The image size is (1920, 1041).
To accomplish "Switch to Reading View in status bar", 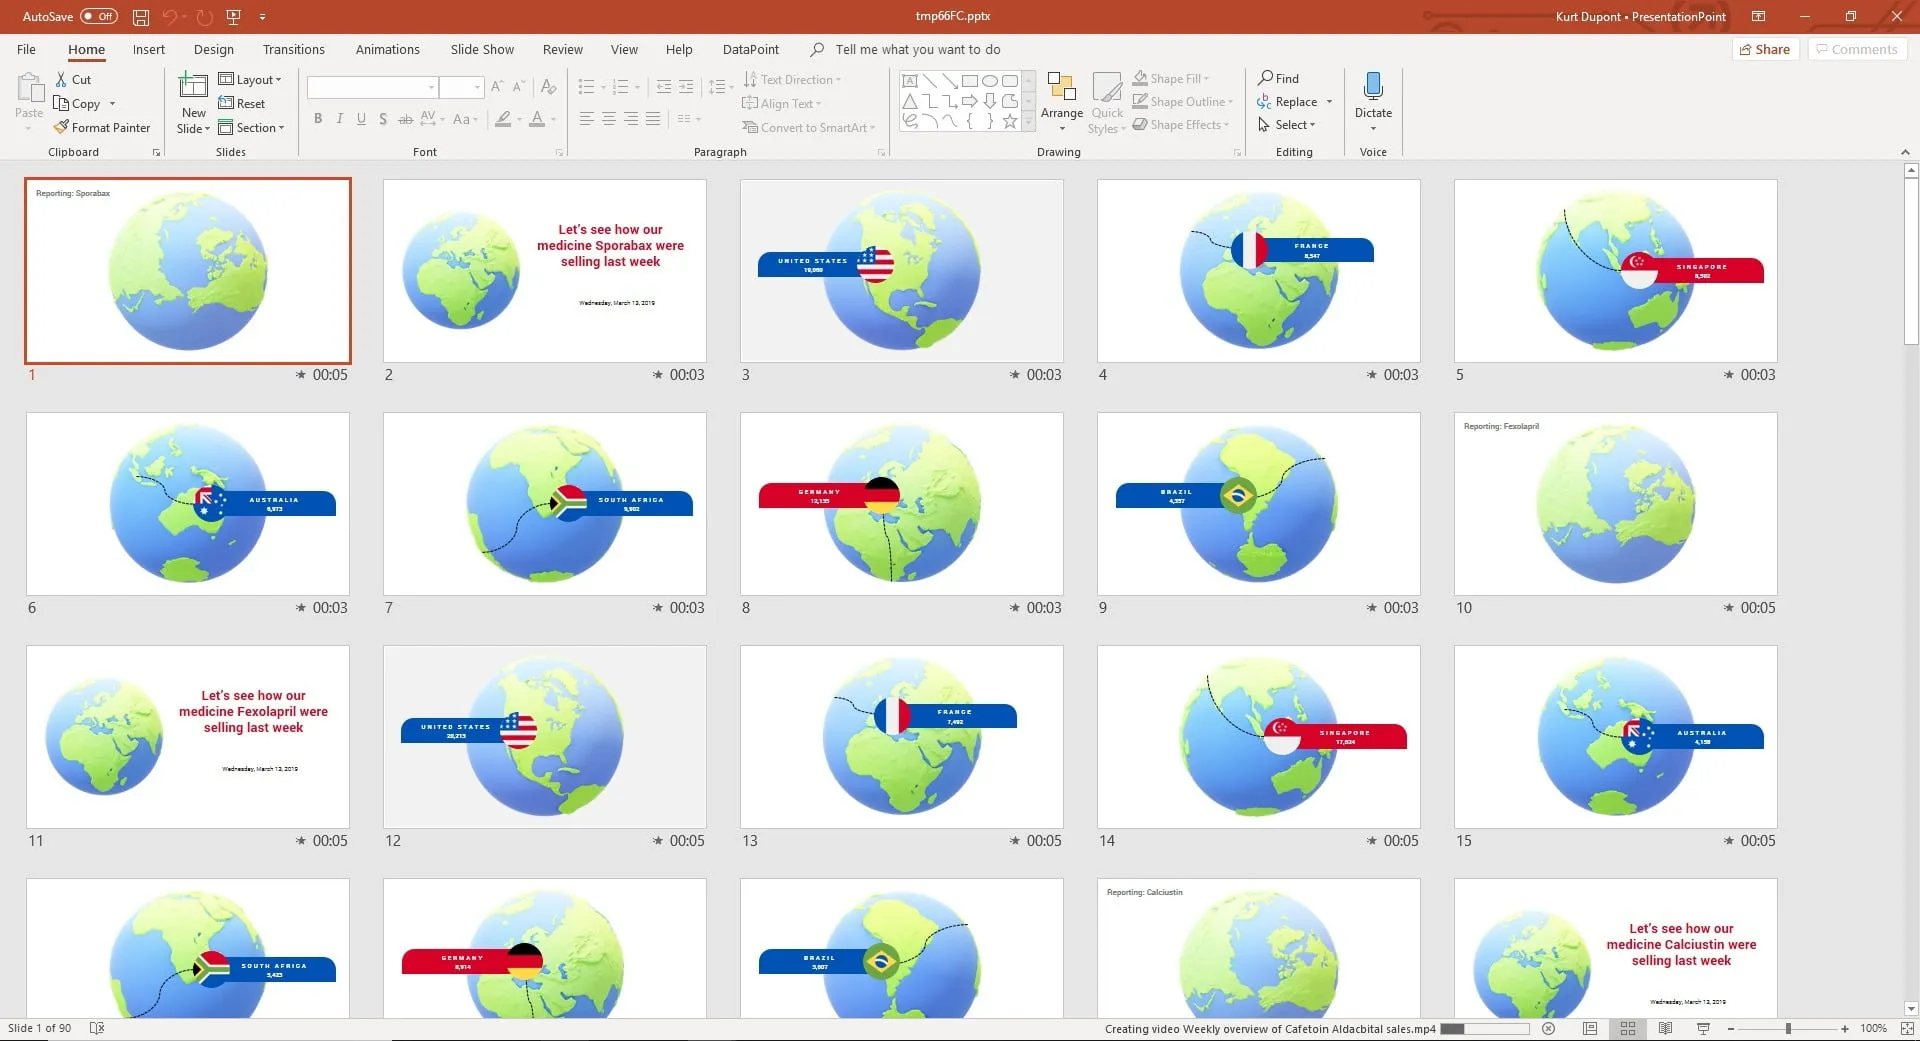I will 1665,1028.
